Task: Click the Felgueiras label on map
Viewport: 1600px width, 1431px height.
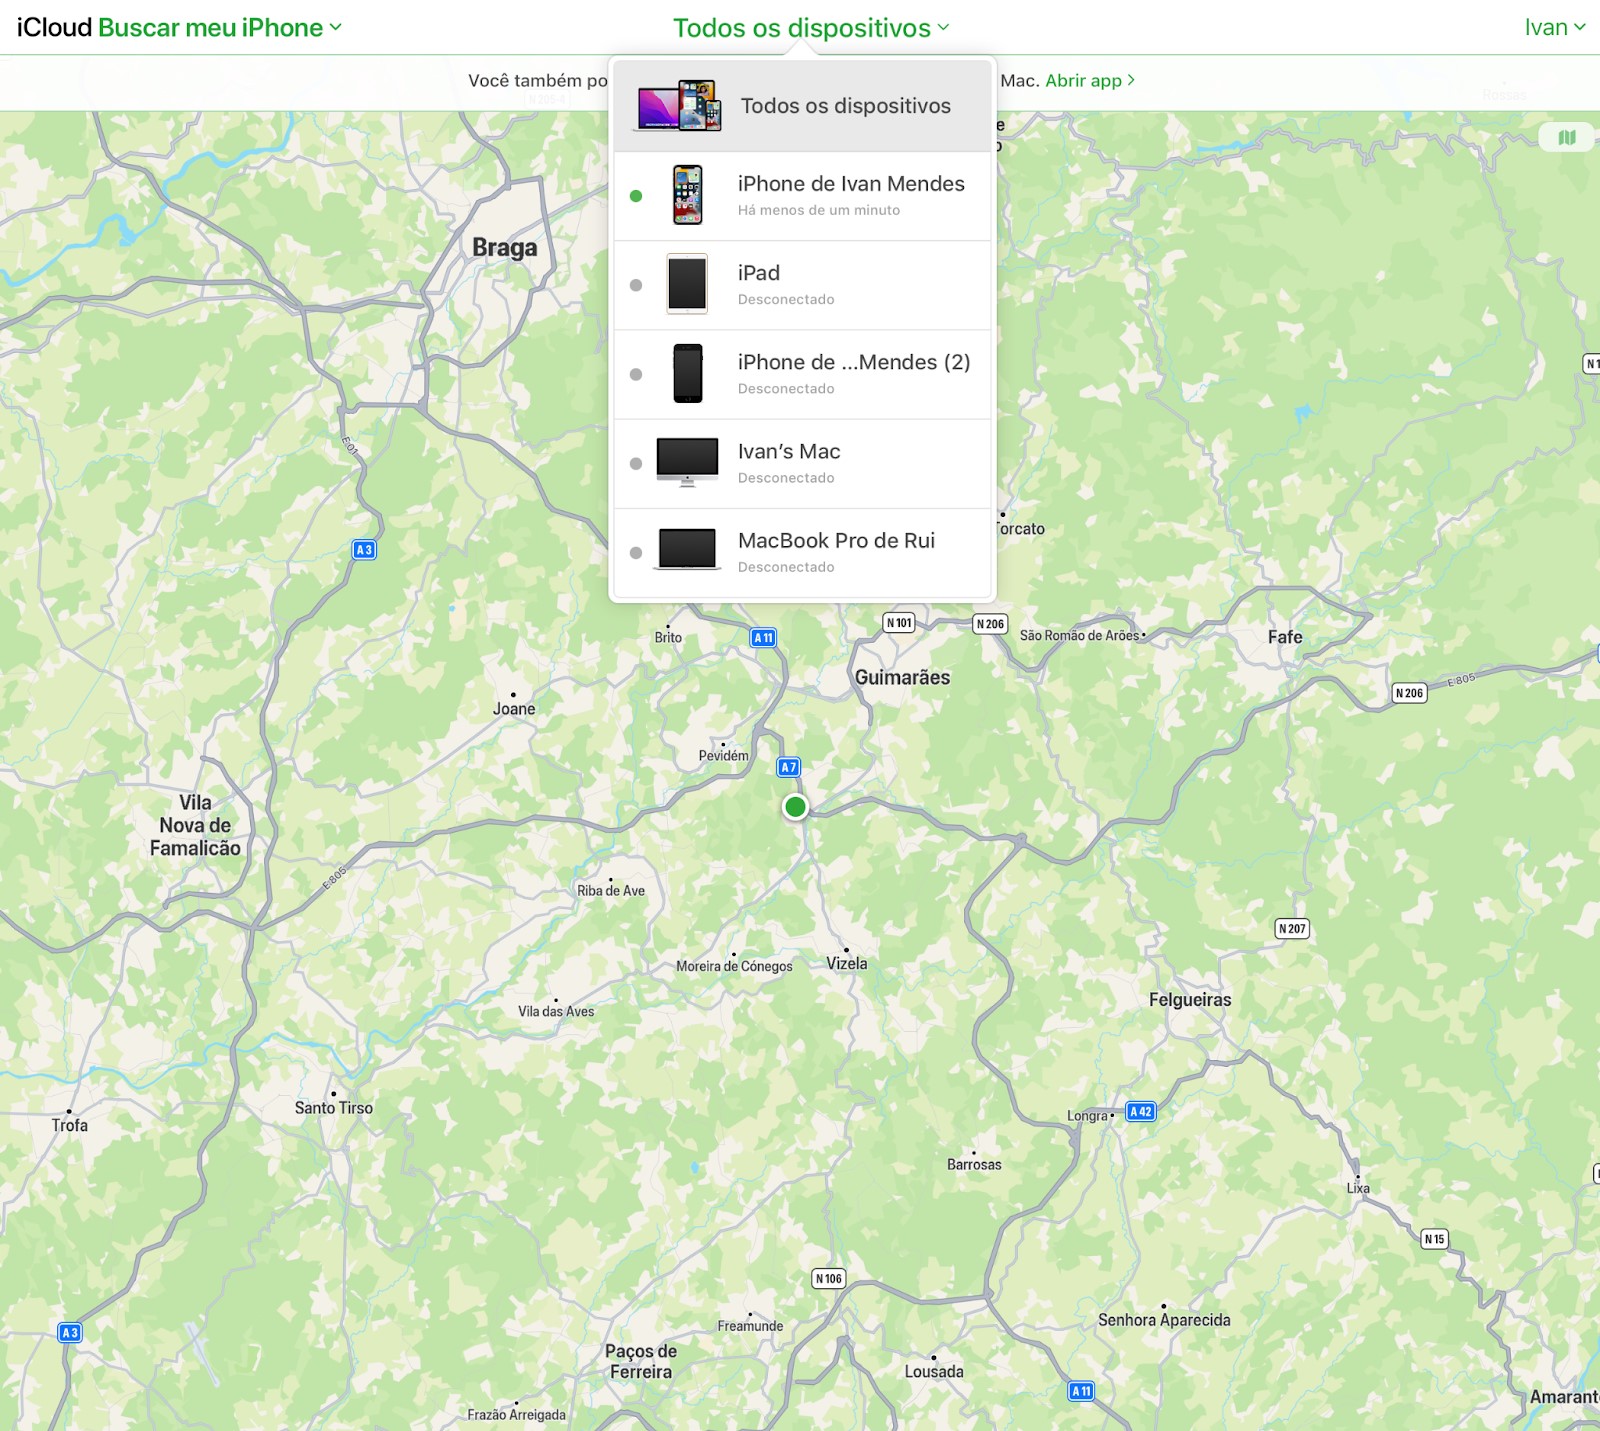Action: (x=1190, y=1000)
